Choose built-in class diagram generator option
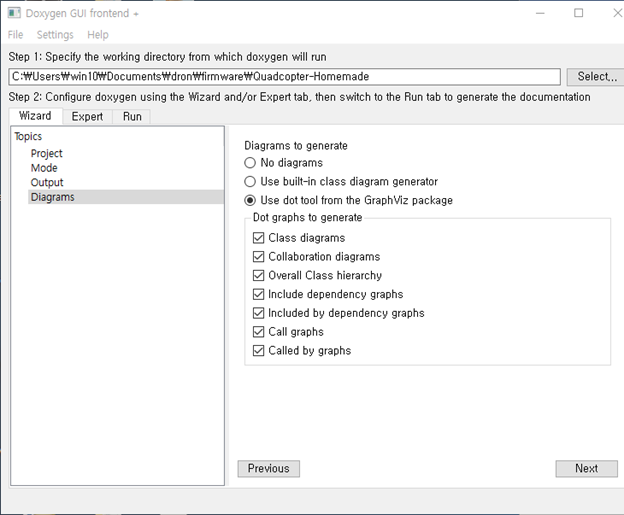Image resolution: width=624 pixels, height=515 pixels. [x=250, y=181]
